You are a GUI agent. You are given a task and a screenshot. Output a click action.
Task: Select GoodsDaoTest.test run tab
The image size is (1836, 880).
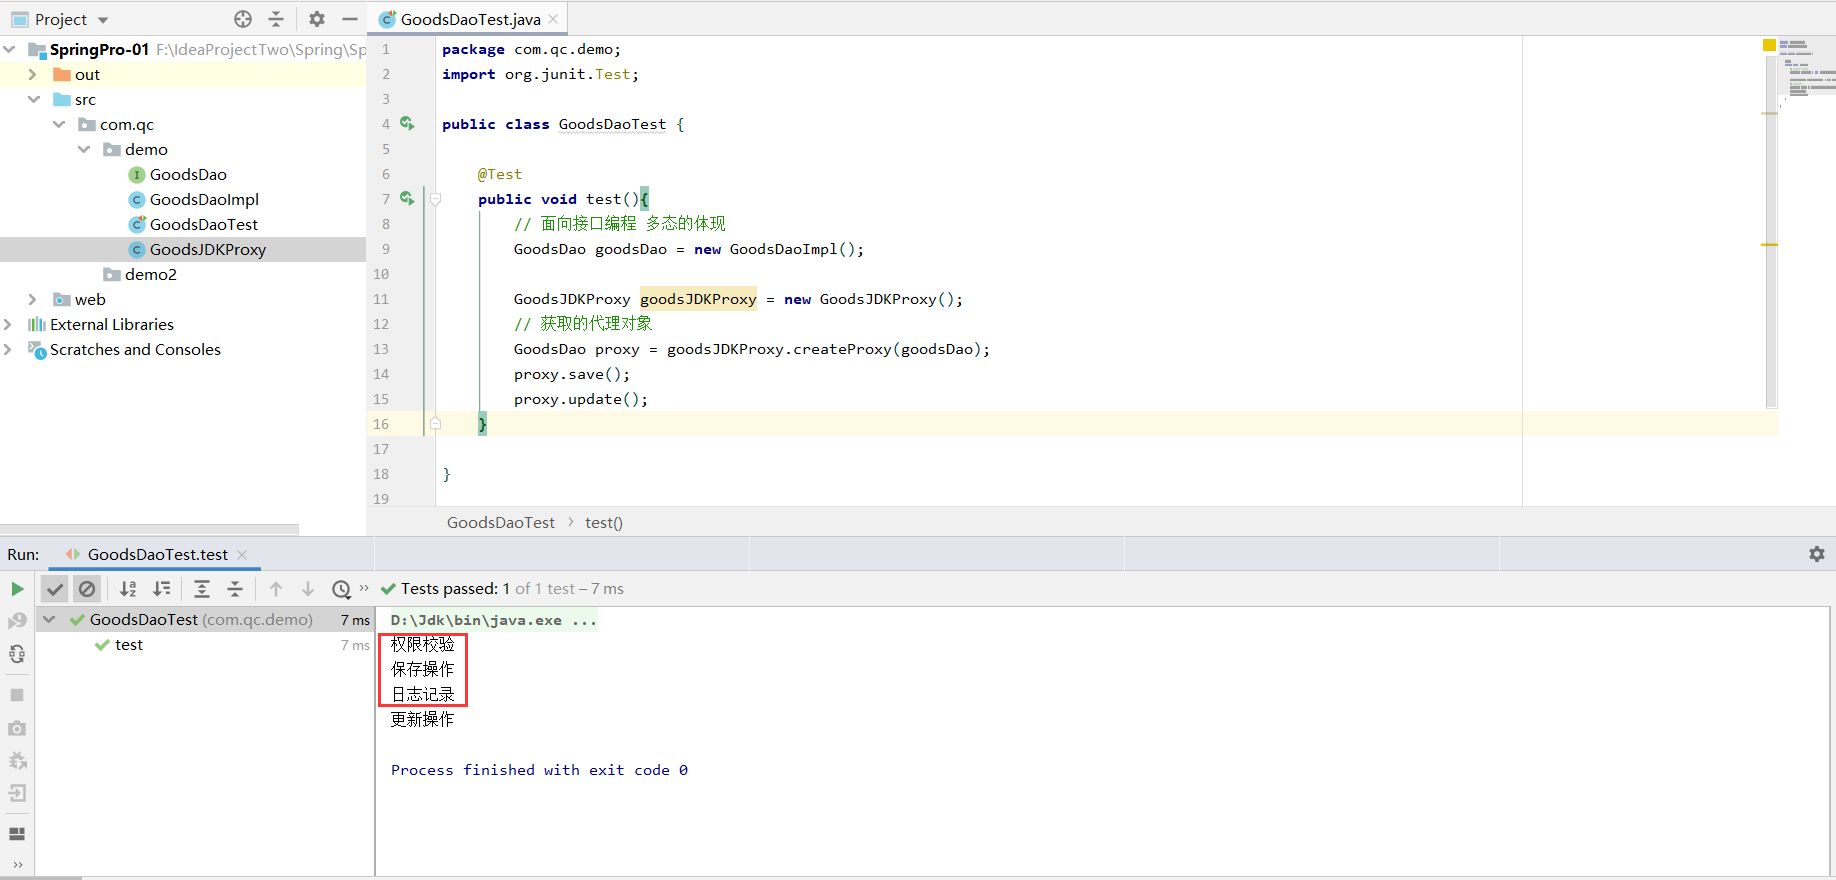tap(157, 554)
